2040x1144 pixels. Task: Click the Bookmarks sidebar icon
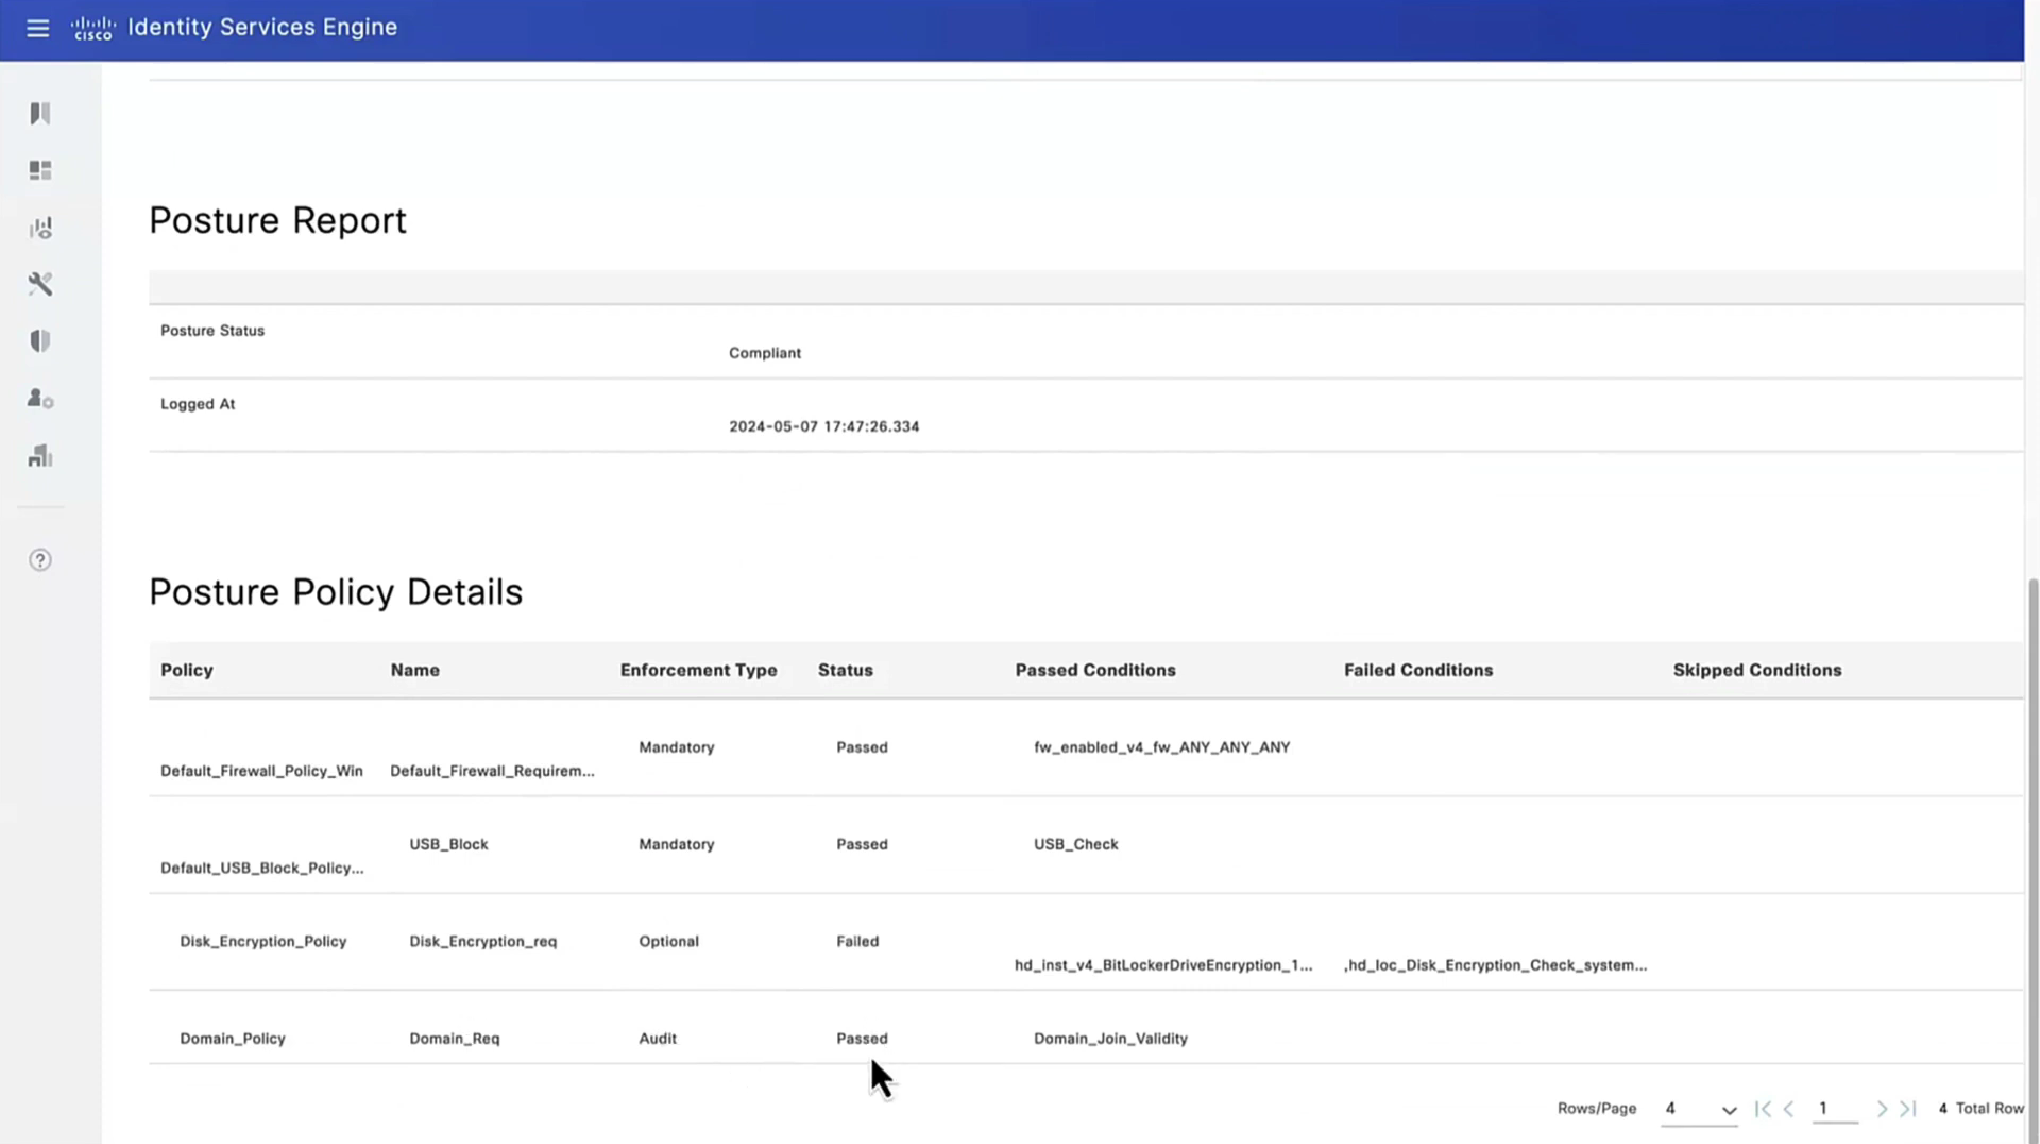click(x=40, y=113)
